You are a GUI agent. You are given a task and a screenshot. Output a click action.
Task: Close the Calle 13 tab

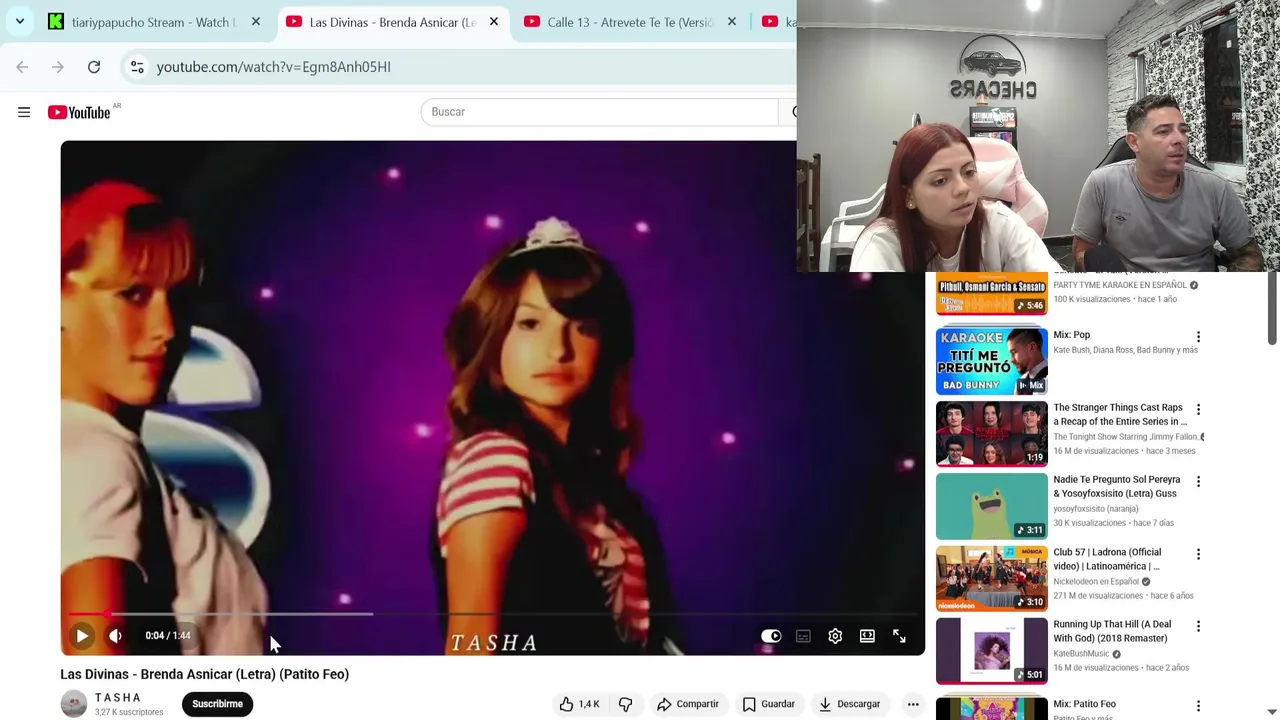[x=732, y=22]
